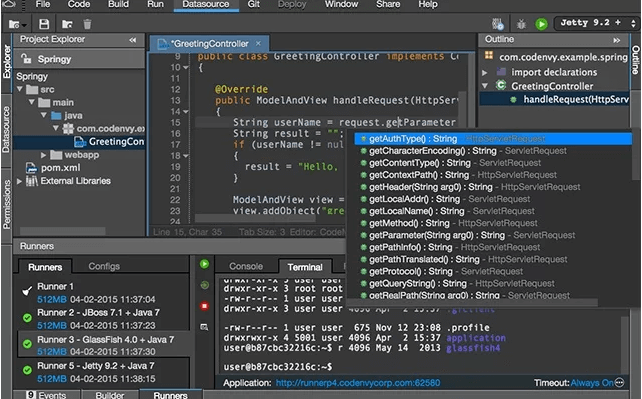Open the Build menu
This screenshot has width=642, height=399.
118,5
